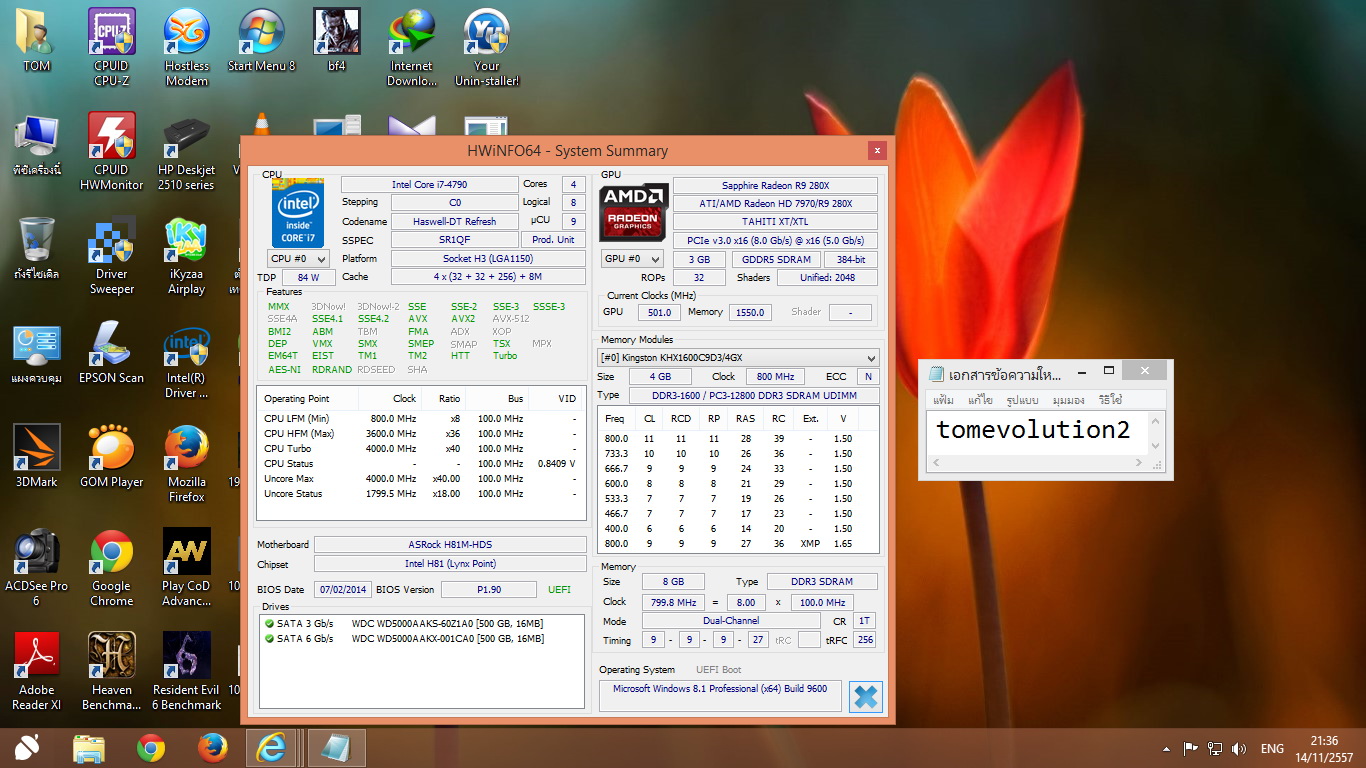Click the "Haswell-DT Refresh" codename value
The height and width of the screenshot is (768, 1366).
coord(454,222)
